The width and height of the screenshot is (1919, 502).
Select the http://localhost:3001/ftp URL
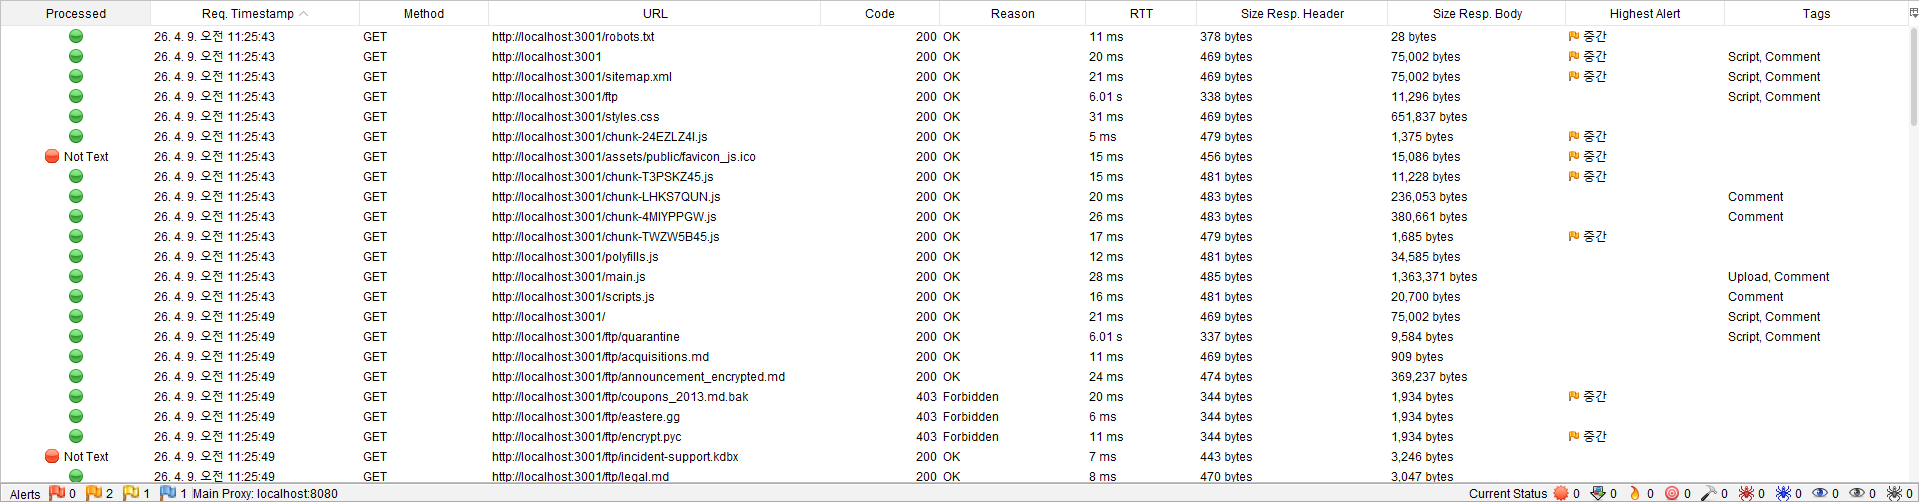pos(555,96)
